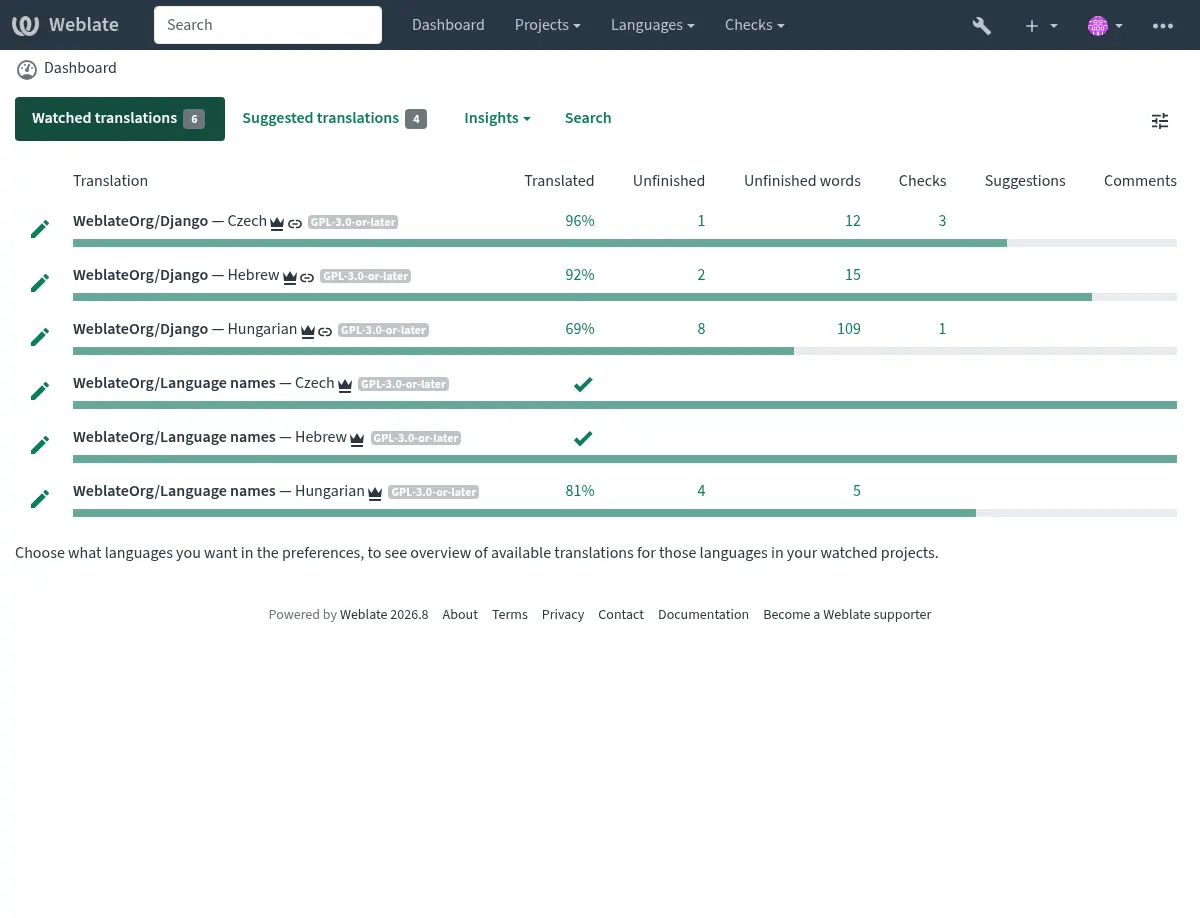Switch to Suggested translations tab
This screenshot has width=1200, height=918.
[334, 119]
